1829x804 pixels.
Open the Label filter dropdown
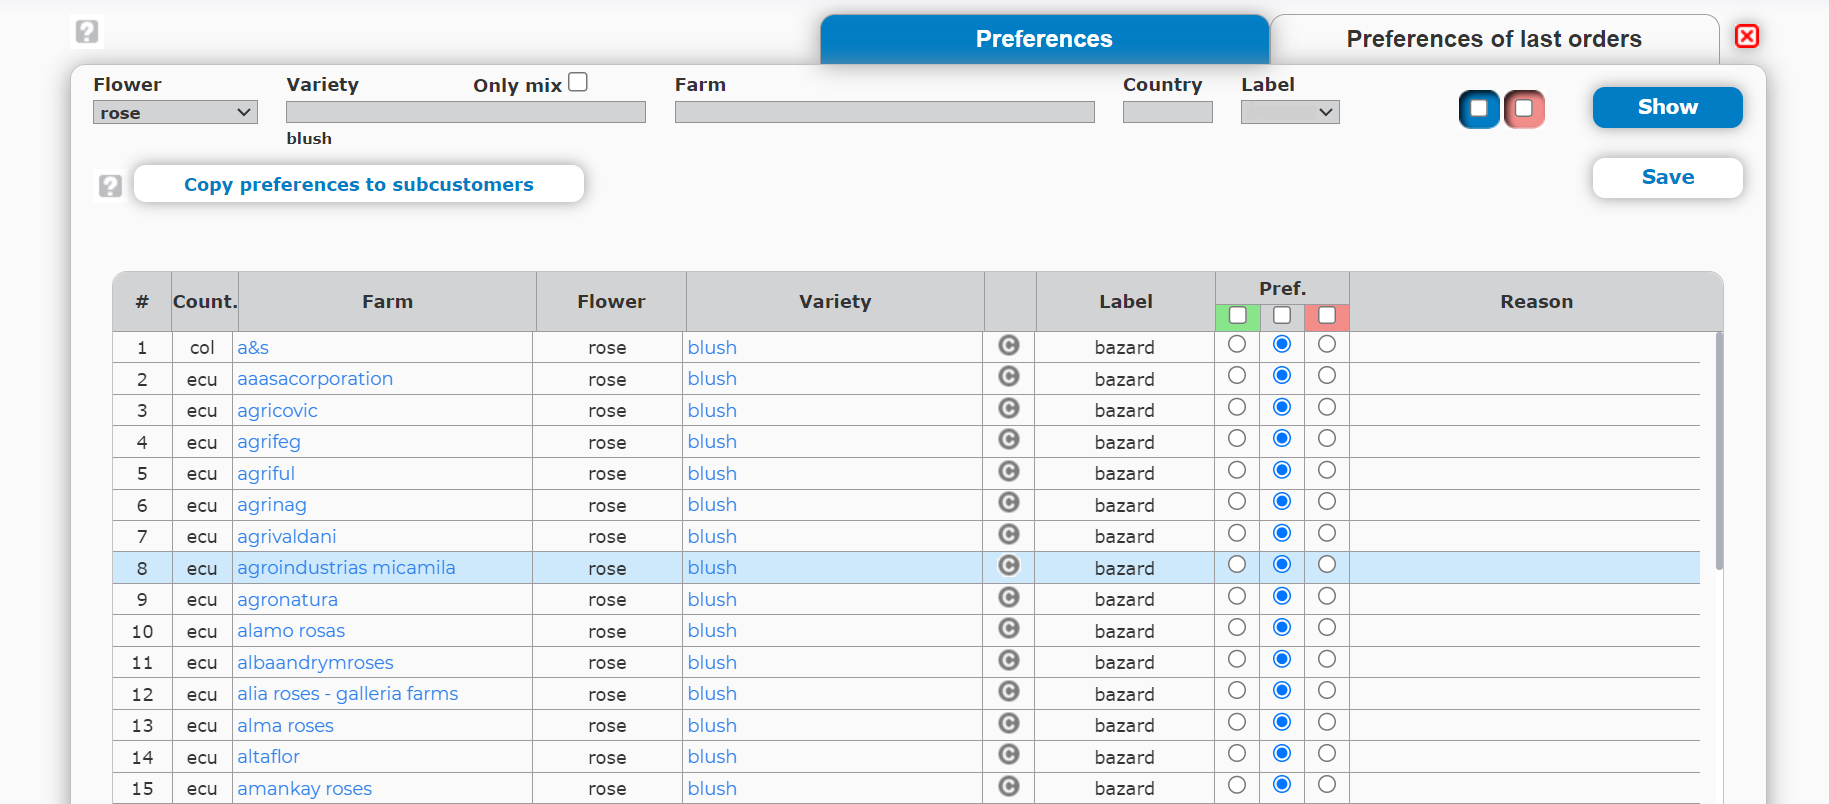pyautogui.click(x=1289, y=113)
